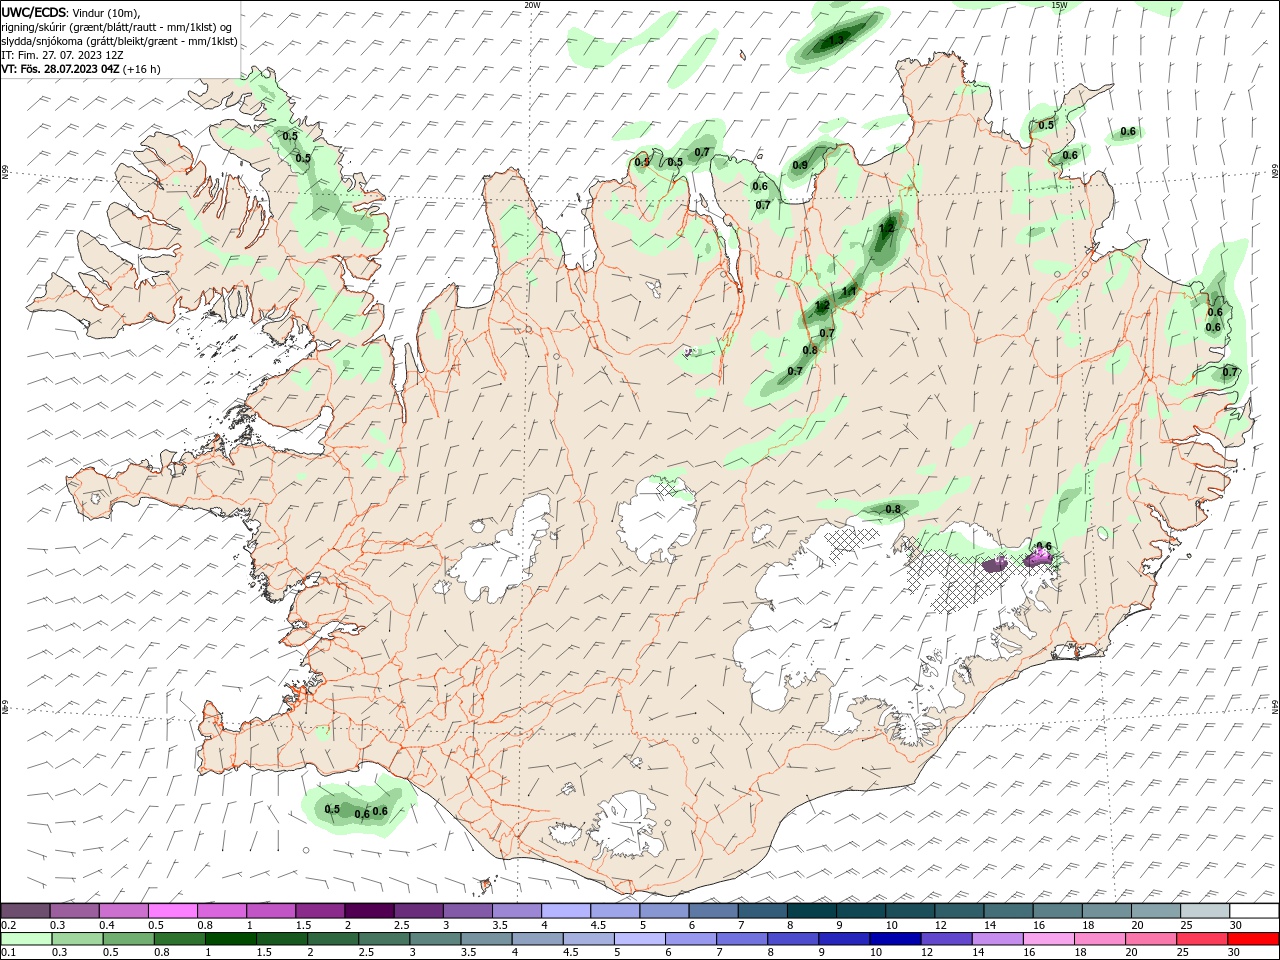Click the gray-green 3–3.5 swatch in bottom legend
Image resolution: width=1280 pixels, height=960 pixels.
436,939
